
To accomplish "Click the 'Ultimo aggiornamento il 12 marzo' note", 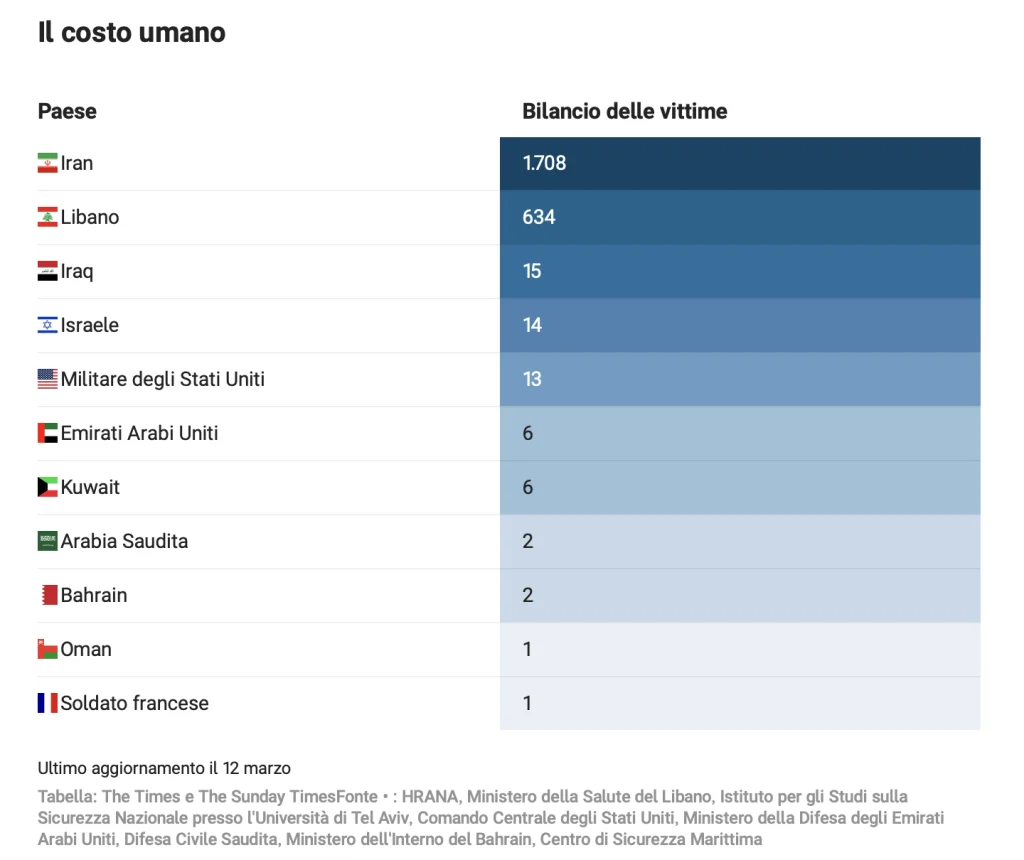I will click(164, 768).
